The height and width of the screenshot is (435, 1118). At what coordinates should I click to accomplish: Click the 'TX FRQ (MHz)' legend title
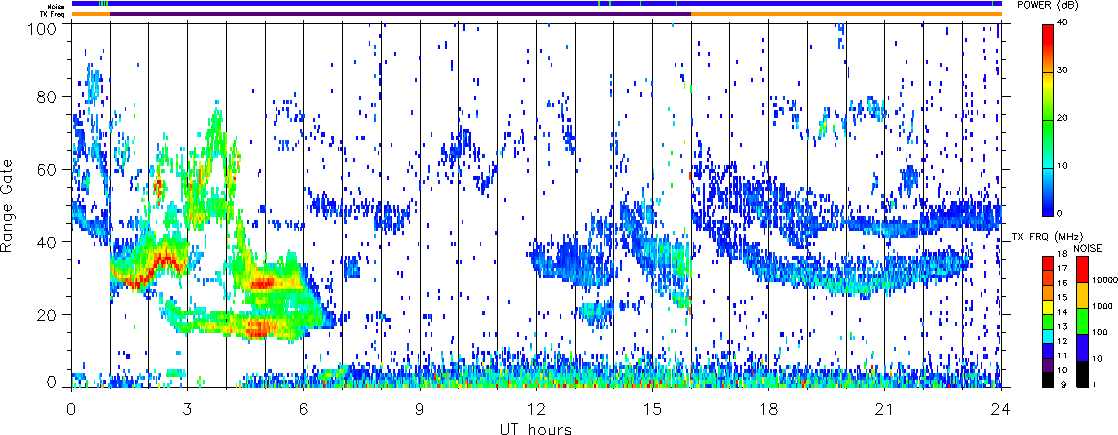(1046, 236)
